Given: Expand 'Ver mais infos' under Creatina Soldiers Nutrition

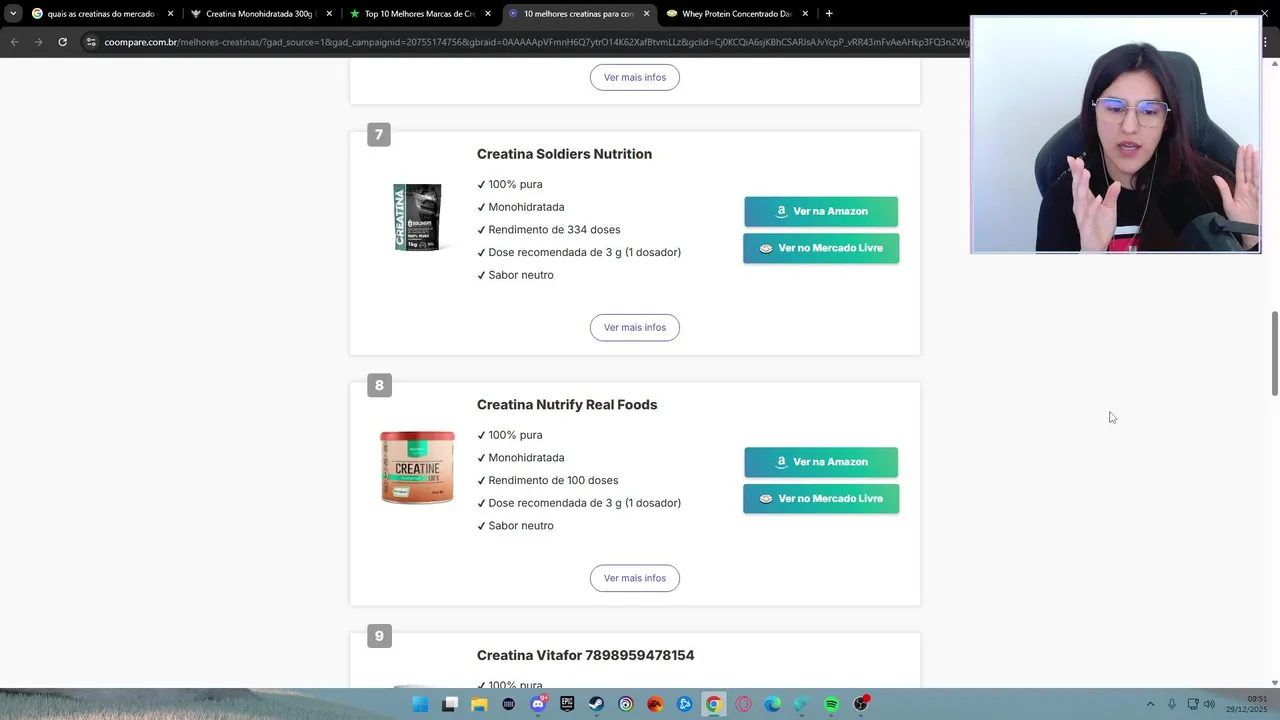Looking at the screenshot, I should click(635, 328).
